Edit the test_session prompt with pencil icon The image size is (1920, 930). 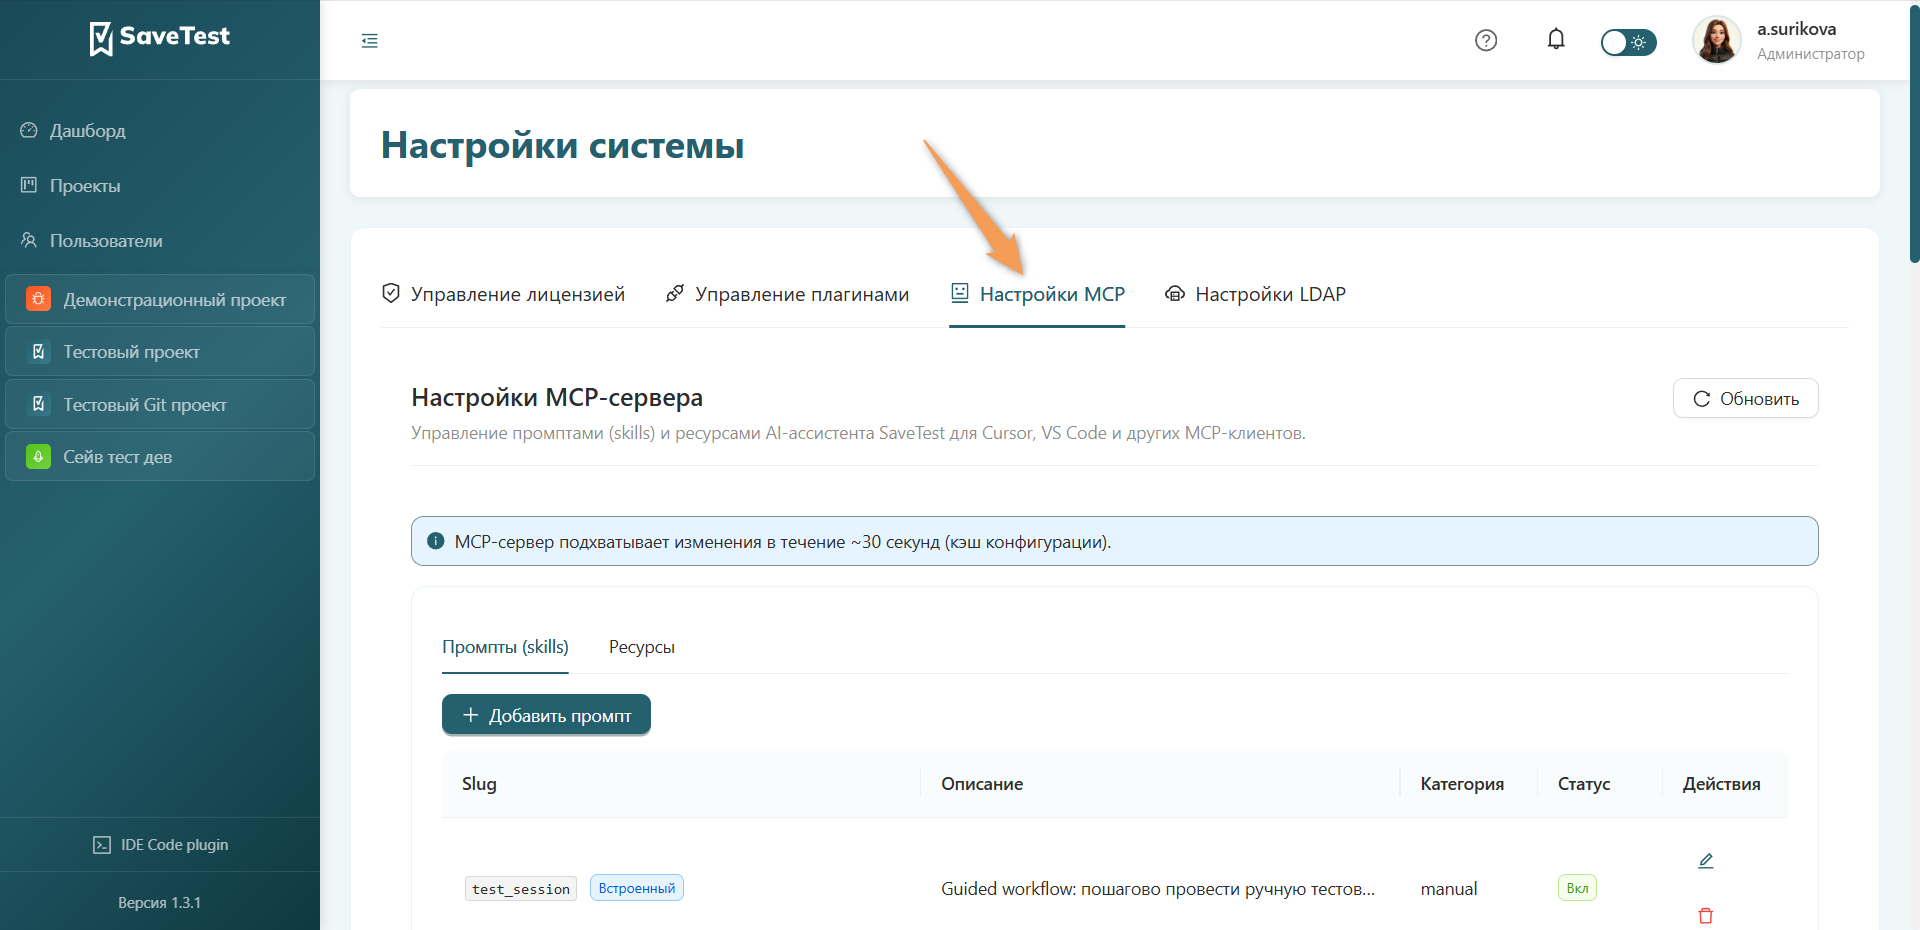click(1706, 860)
